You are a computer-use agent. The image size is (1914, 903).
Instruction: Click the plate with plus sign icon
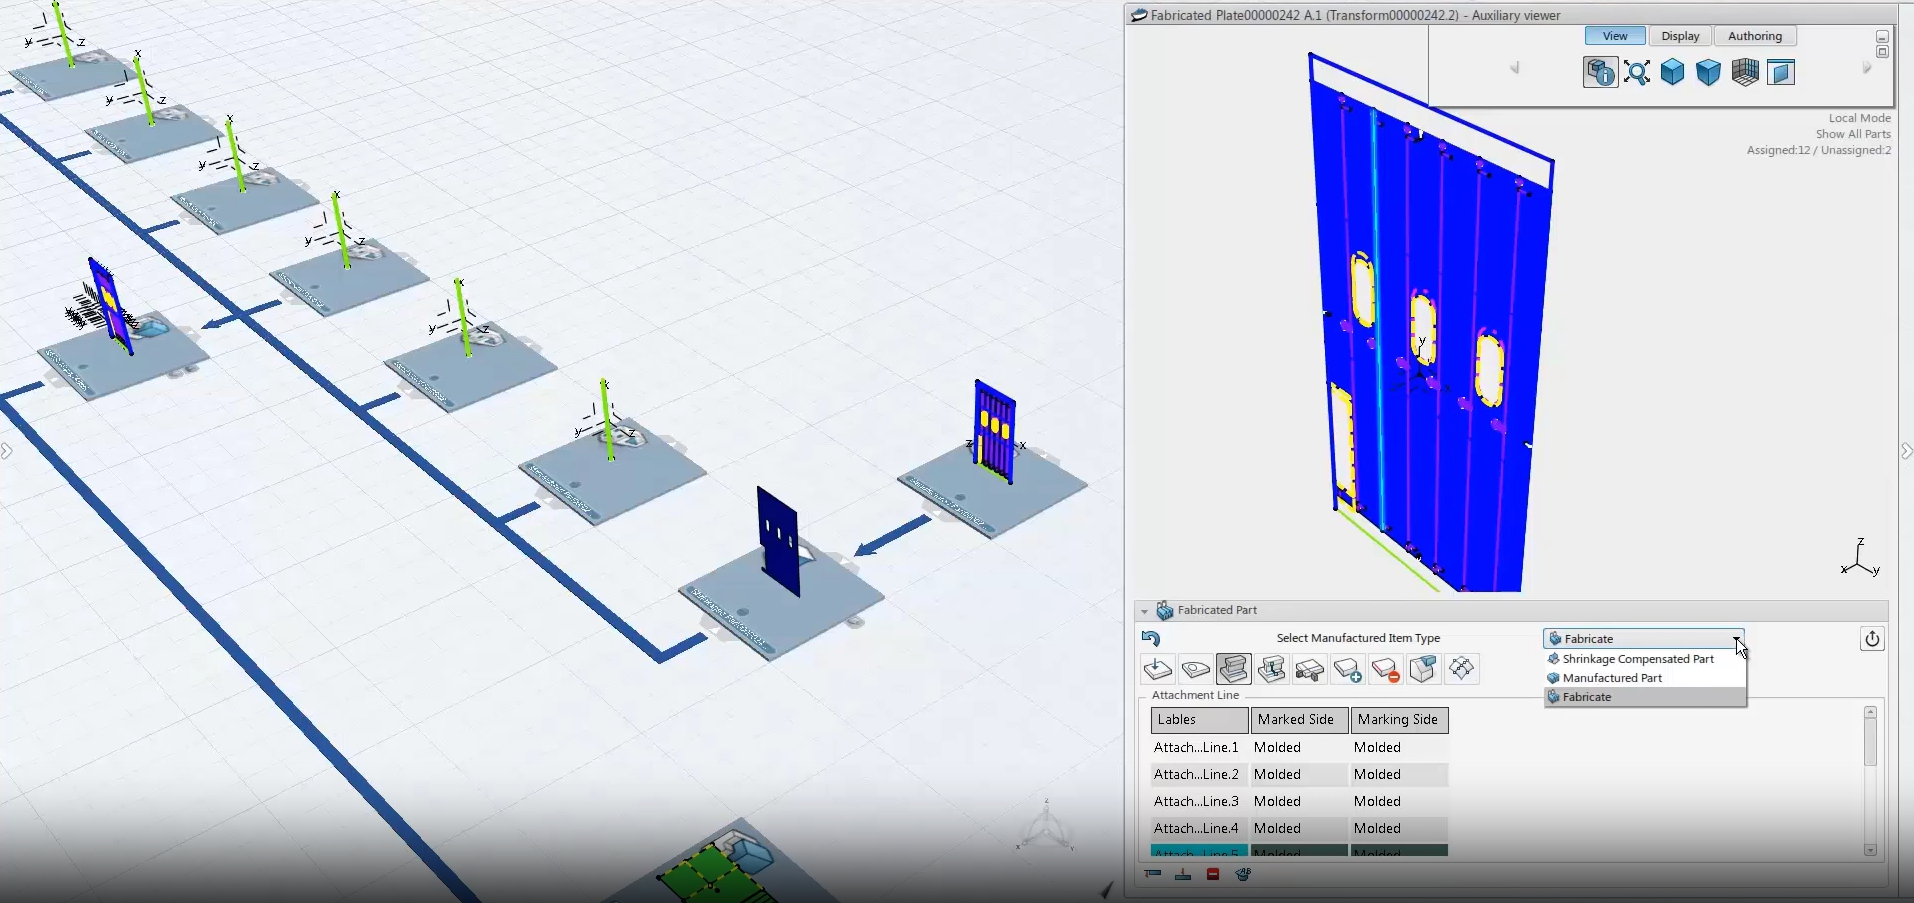coord(1347,669)
